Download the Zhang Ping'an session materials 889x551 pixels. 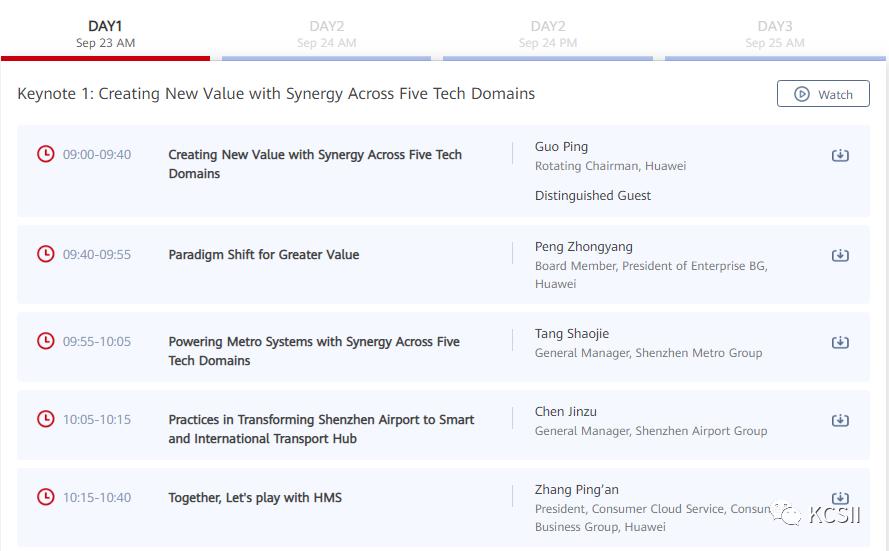point(840,498)
